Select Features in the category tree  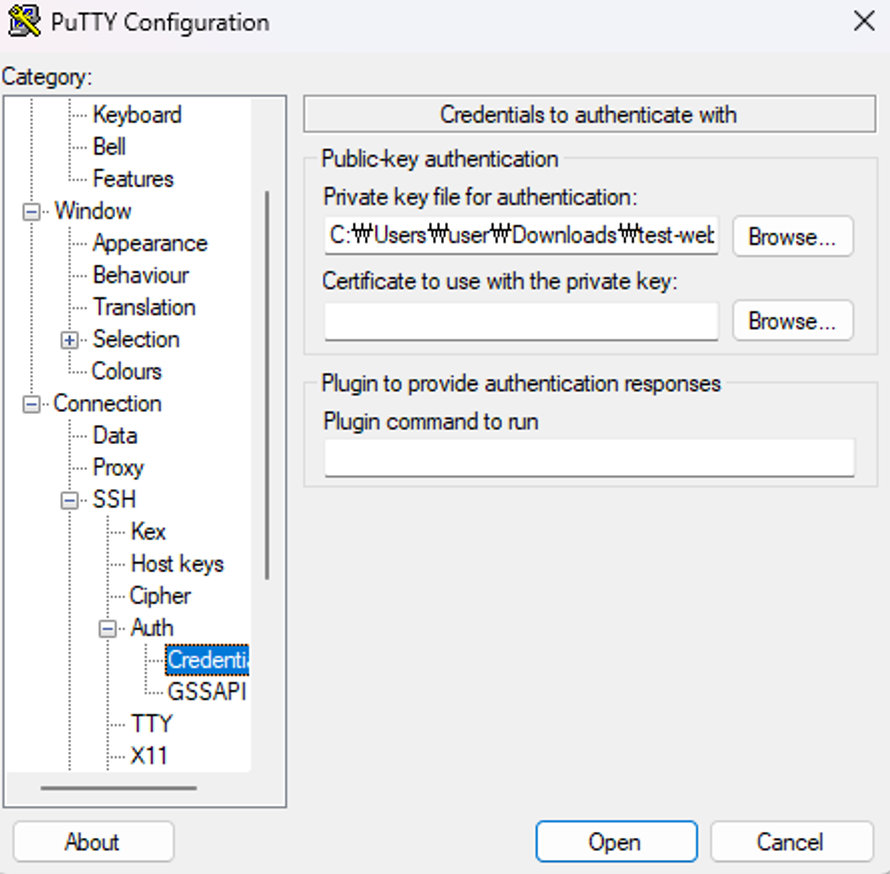pos(133,179)
